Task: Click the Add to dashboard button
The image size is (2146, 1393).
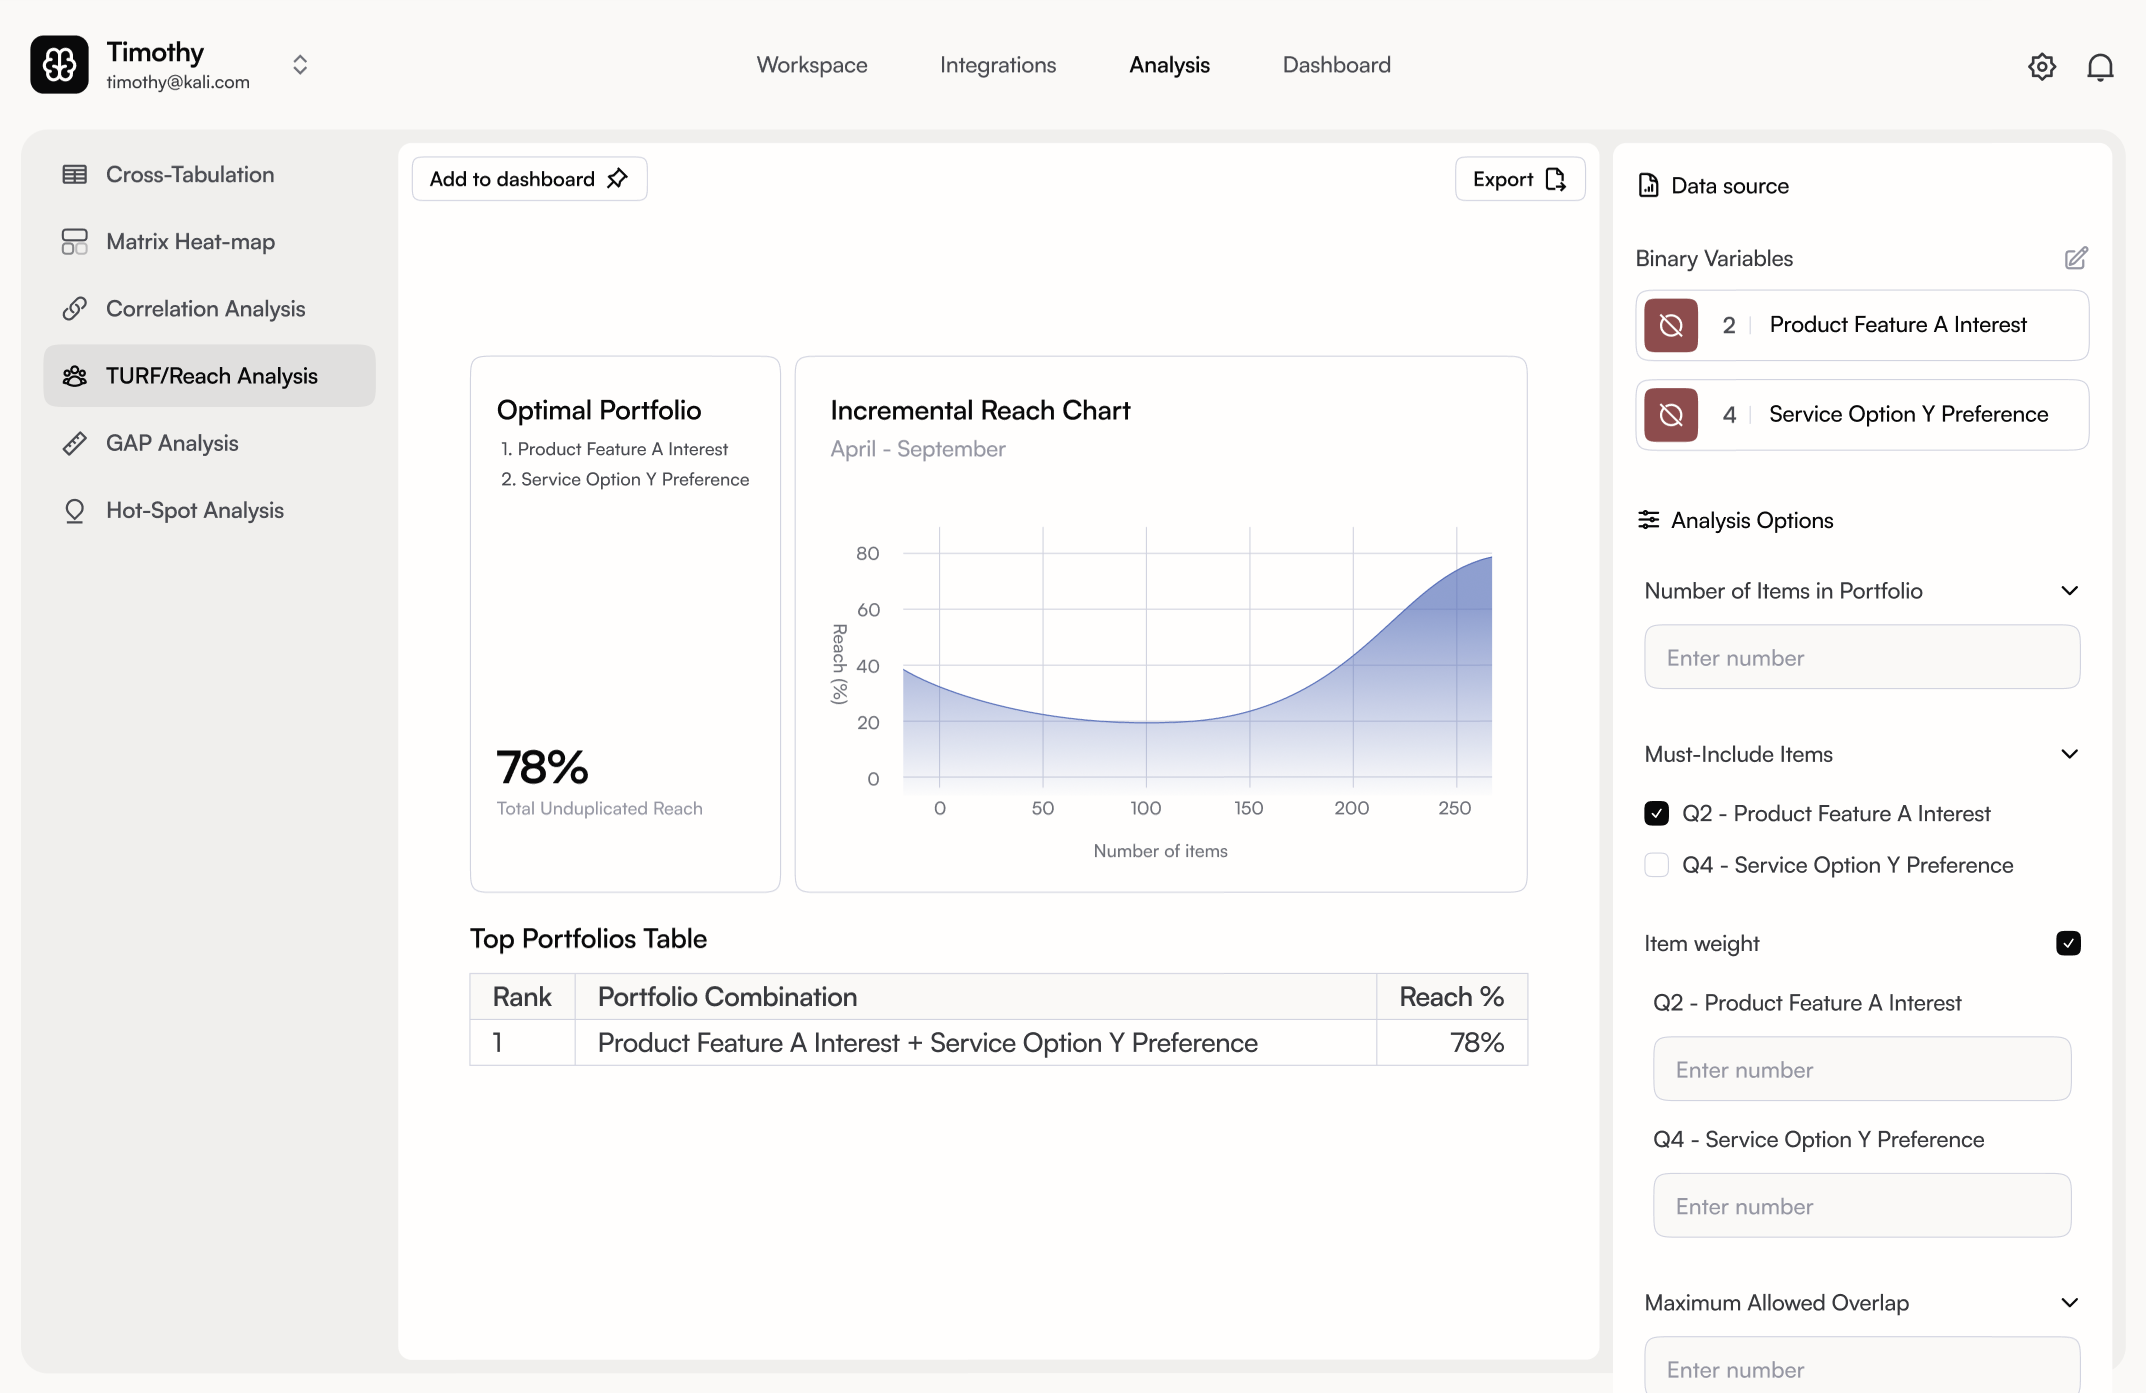Action: pyautogui.click(x=529, y=179)
